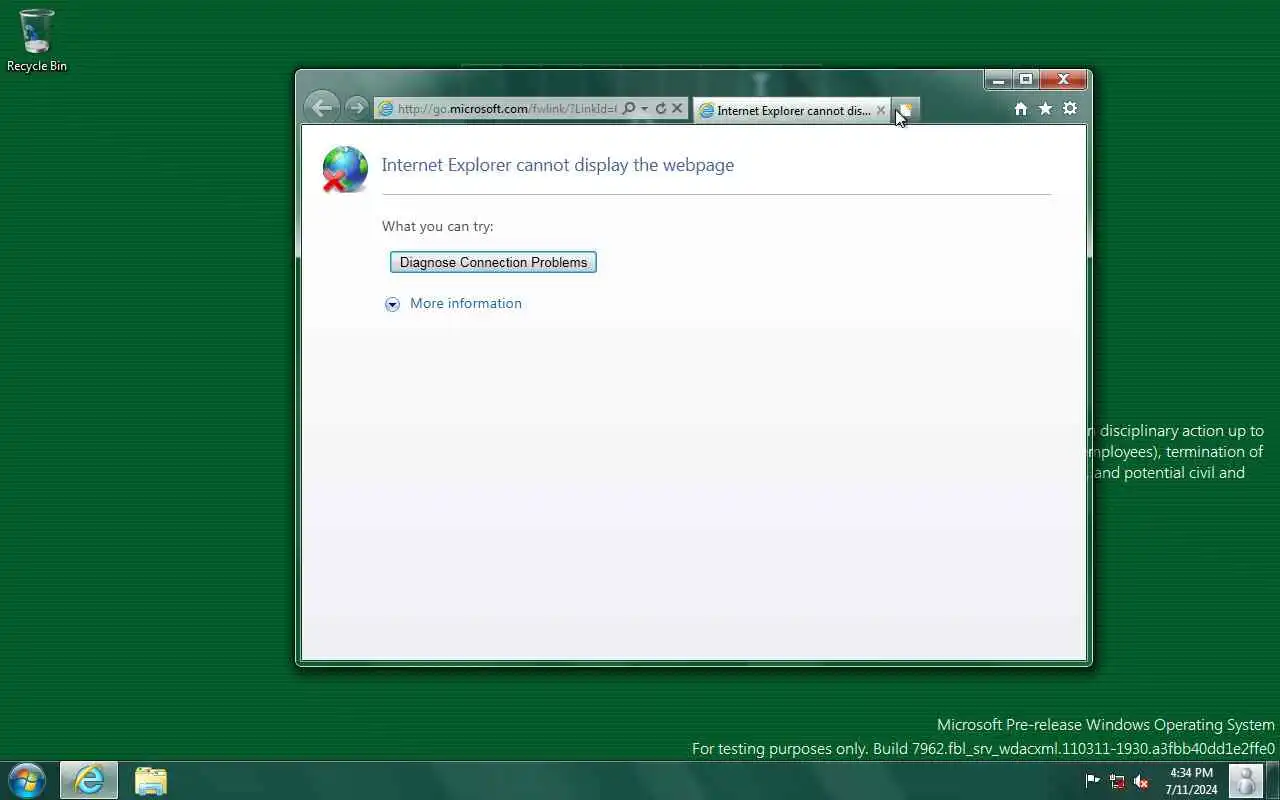
Task: Click 'Internet Explorer cannot display the webpage' heading
Action: coord(558,165)
